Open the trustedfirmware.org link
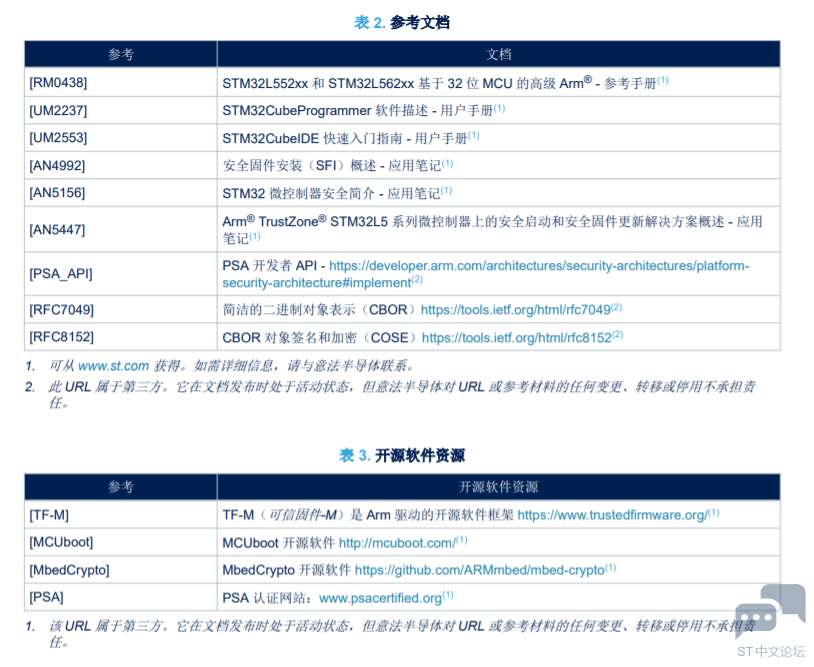 613,515
